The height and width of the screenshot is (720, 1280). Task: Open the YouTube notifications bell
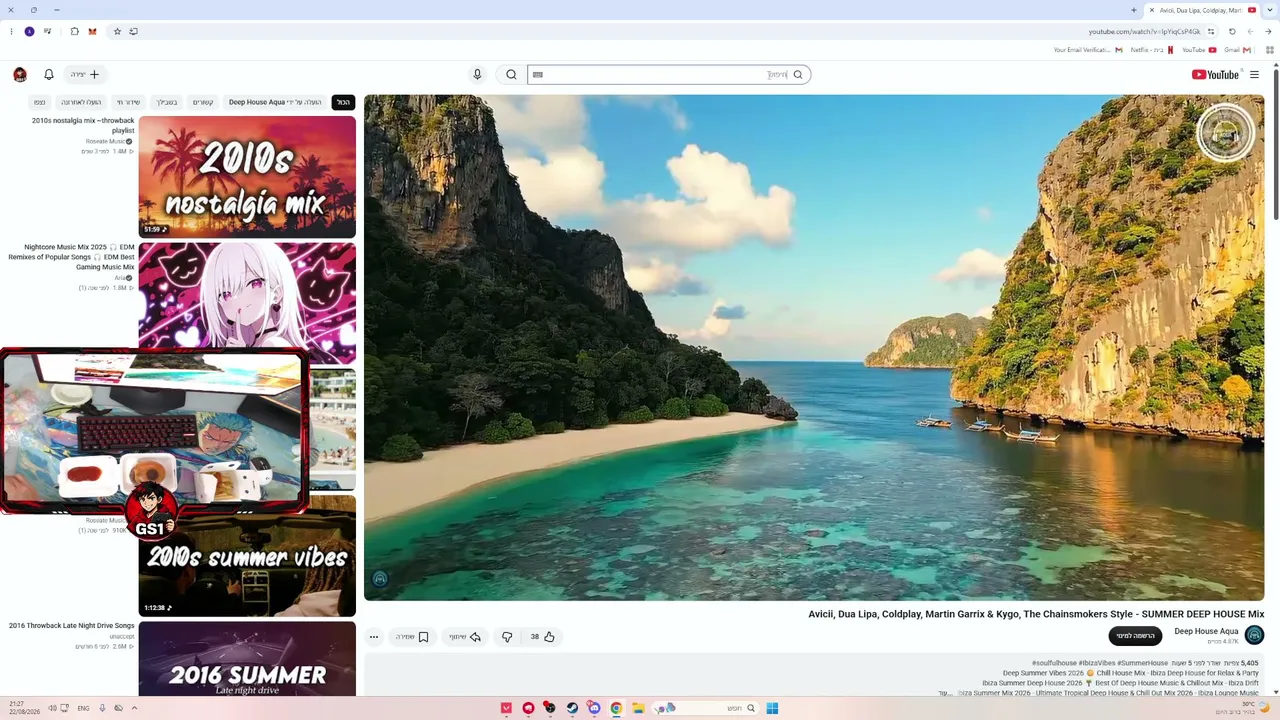pos(48,74)
